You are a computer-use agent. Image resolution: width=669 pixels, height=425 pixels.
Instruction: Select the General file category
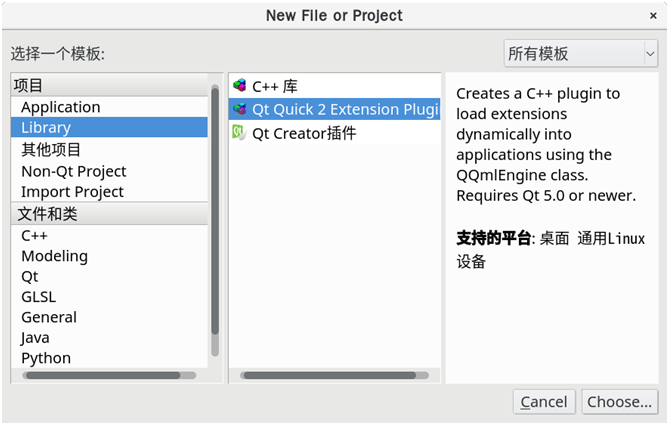click(x=49, y=317)
